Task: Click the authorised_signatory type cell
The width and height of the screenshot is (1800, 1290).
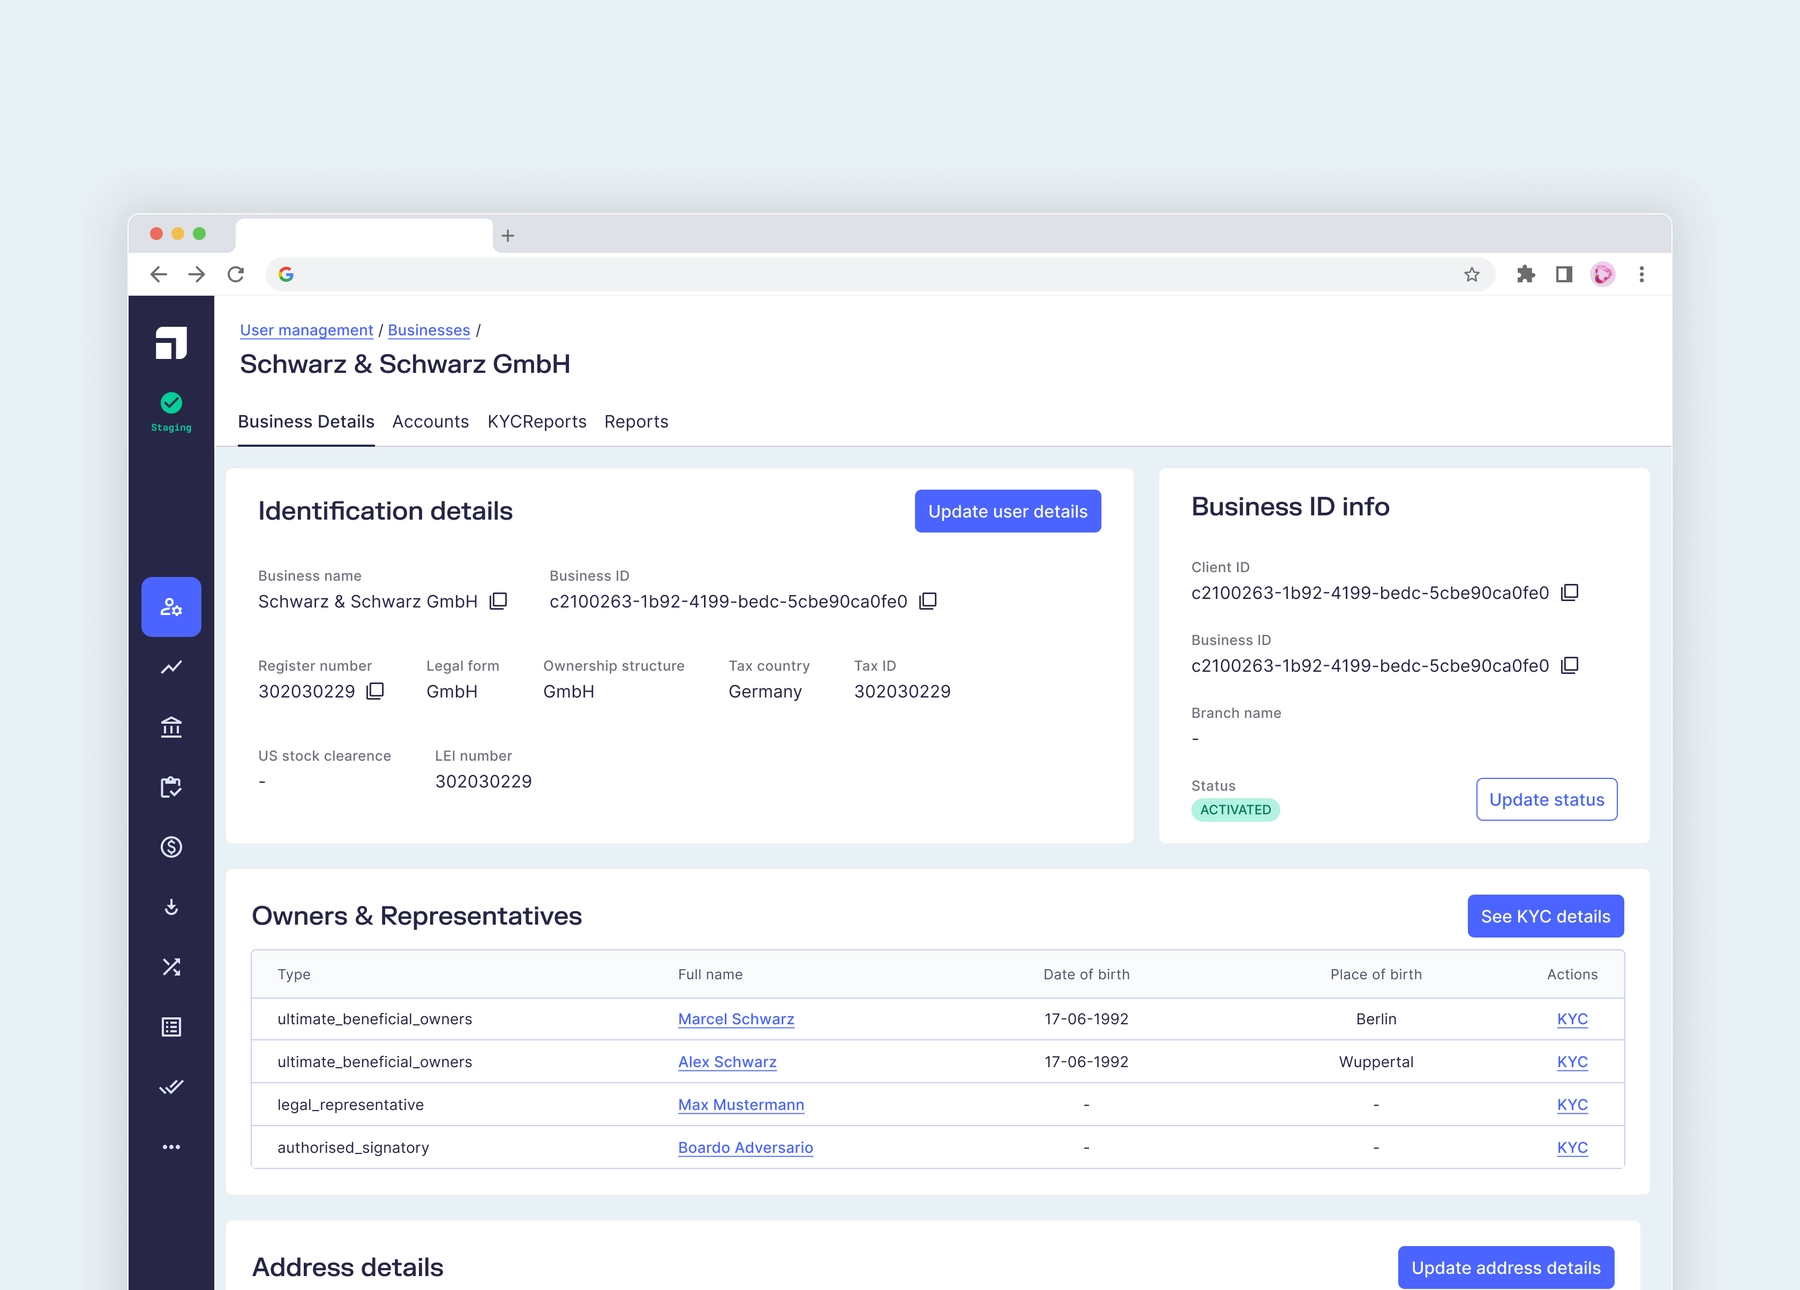Action: [353, 1148]
